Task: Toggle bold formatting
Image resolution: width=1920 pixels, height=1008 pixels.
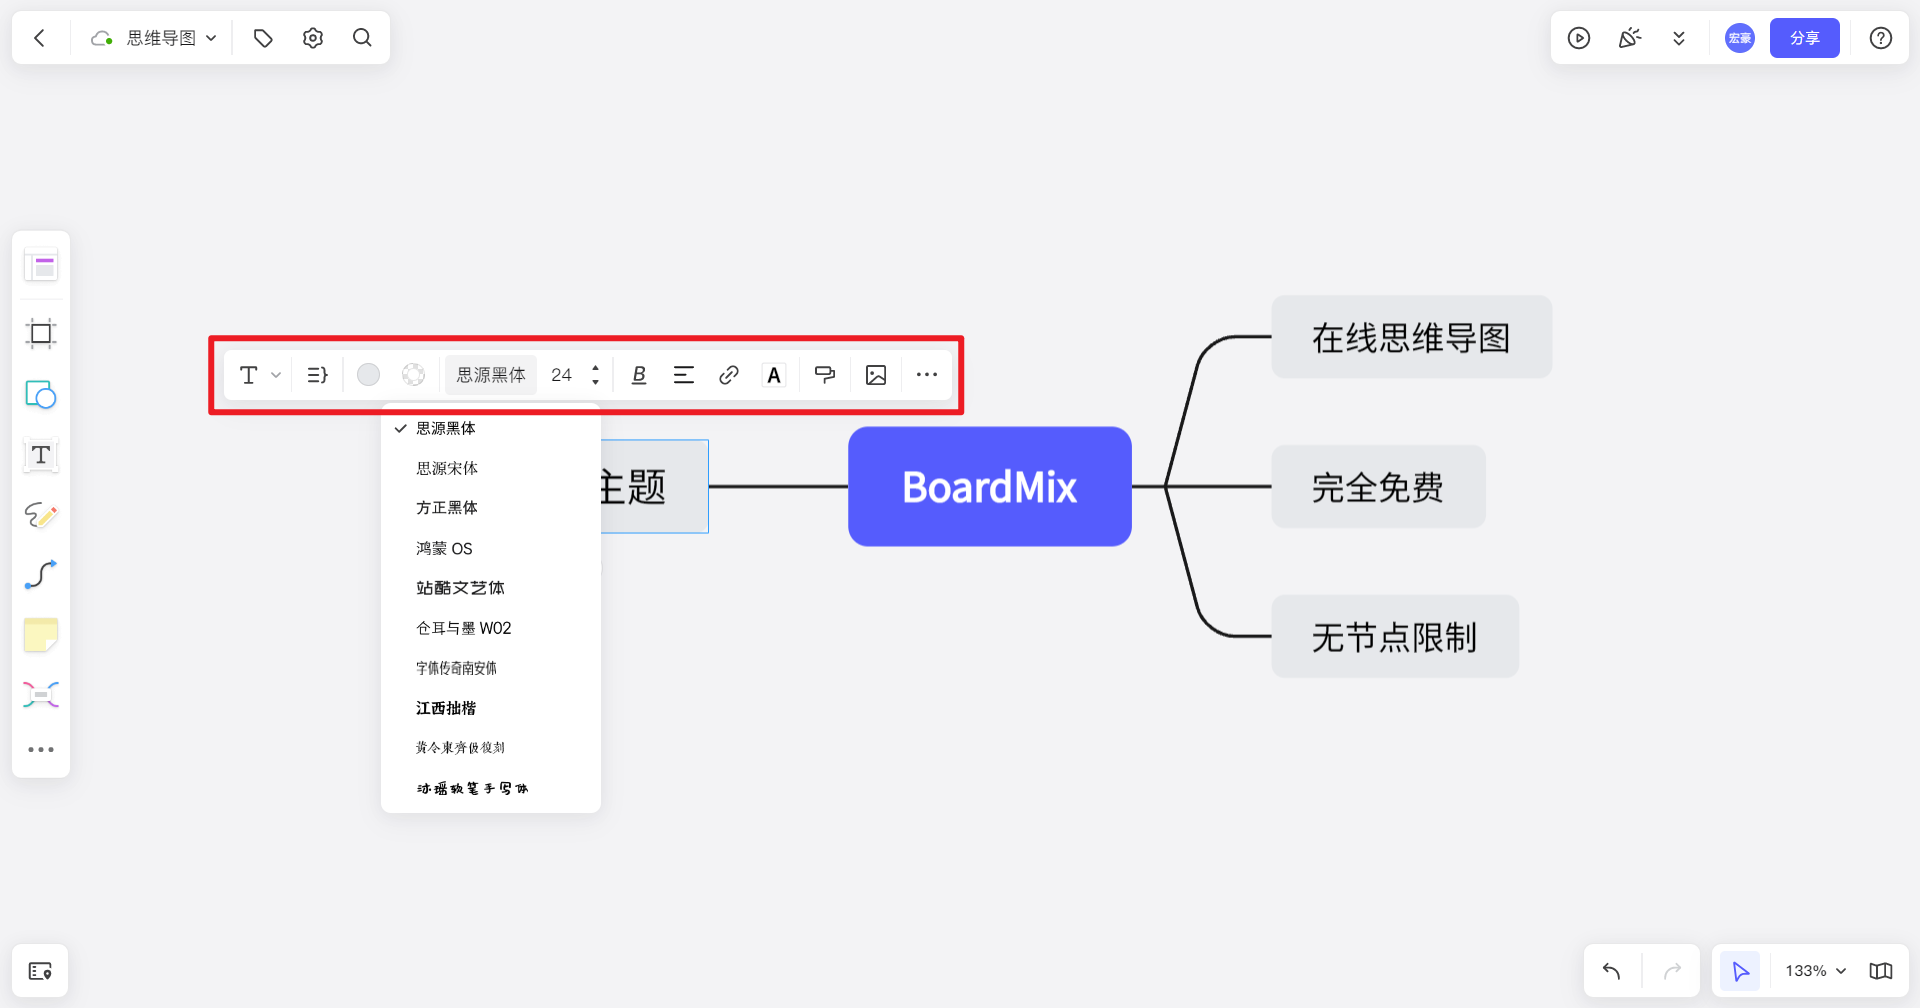Action: [x=639, y=375]
